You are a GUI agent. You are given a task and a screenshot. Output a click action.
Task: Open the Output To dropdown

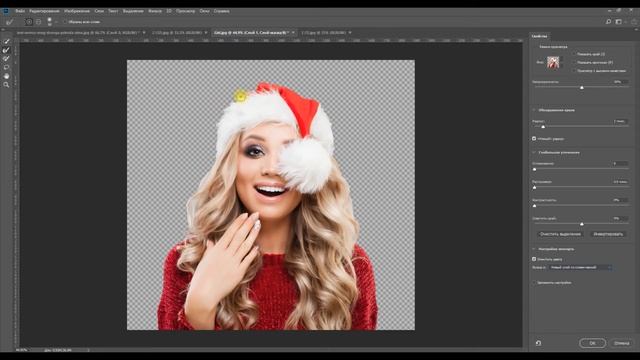click(580, 268)
